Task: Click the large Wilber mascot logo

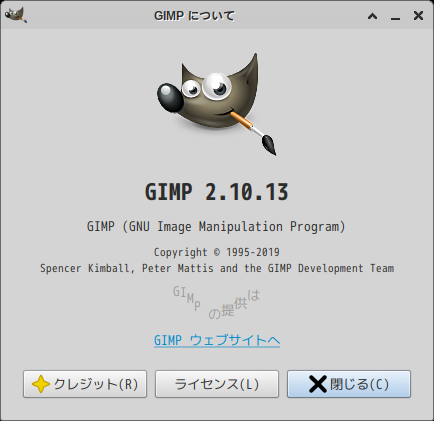Action: (x=217, y=104)
